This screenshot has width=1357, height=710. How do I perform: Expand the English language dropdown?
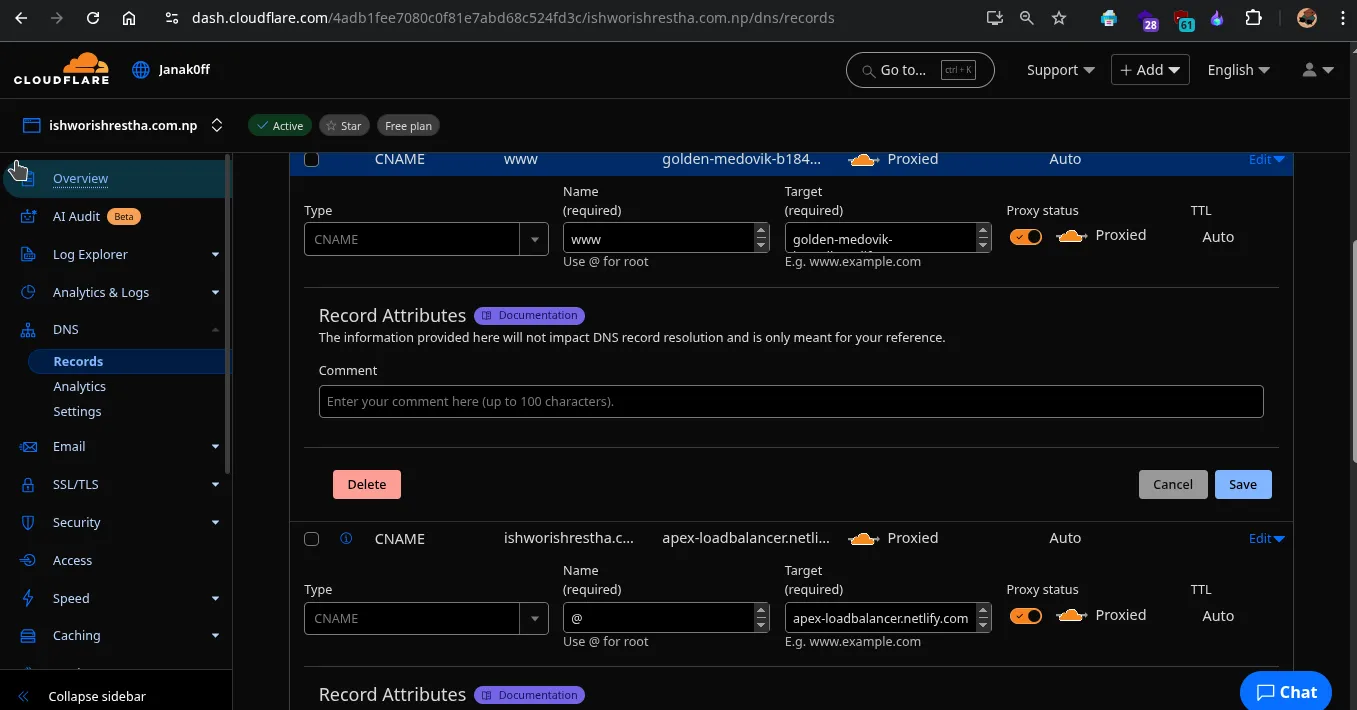[x=1238, y=70]
